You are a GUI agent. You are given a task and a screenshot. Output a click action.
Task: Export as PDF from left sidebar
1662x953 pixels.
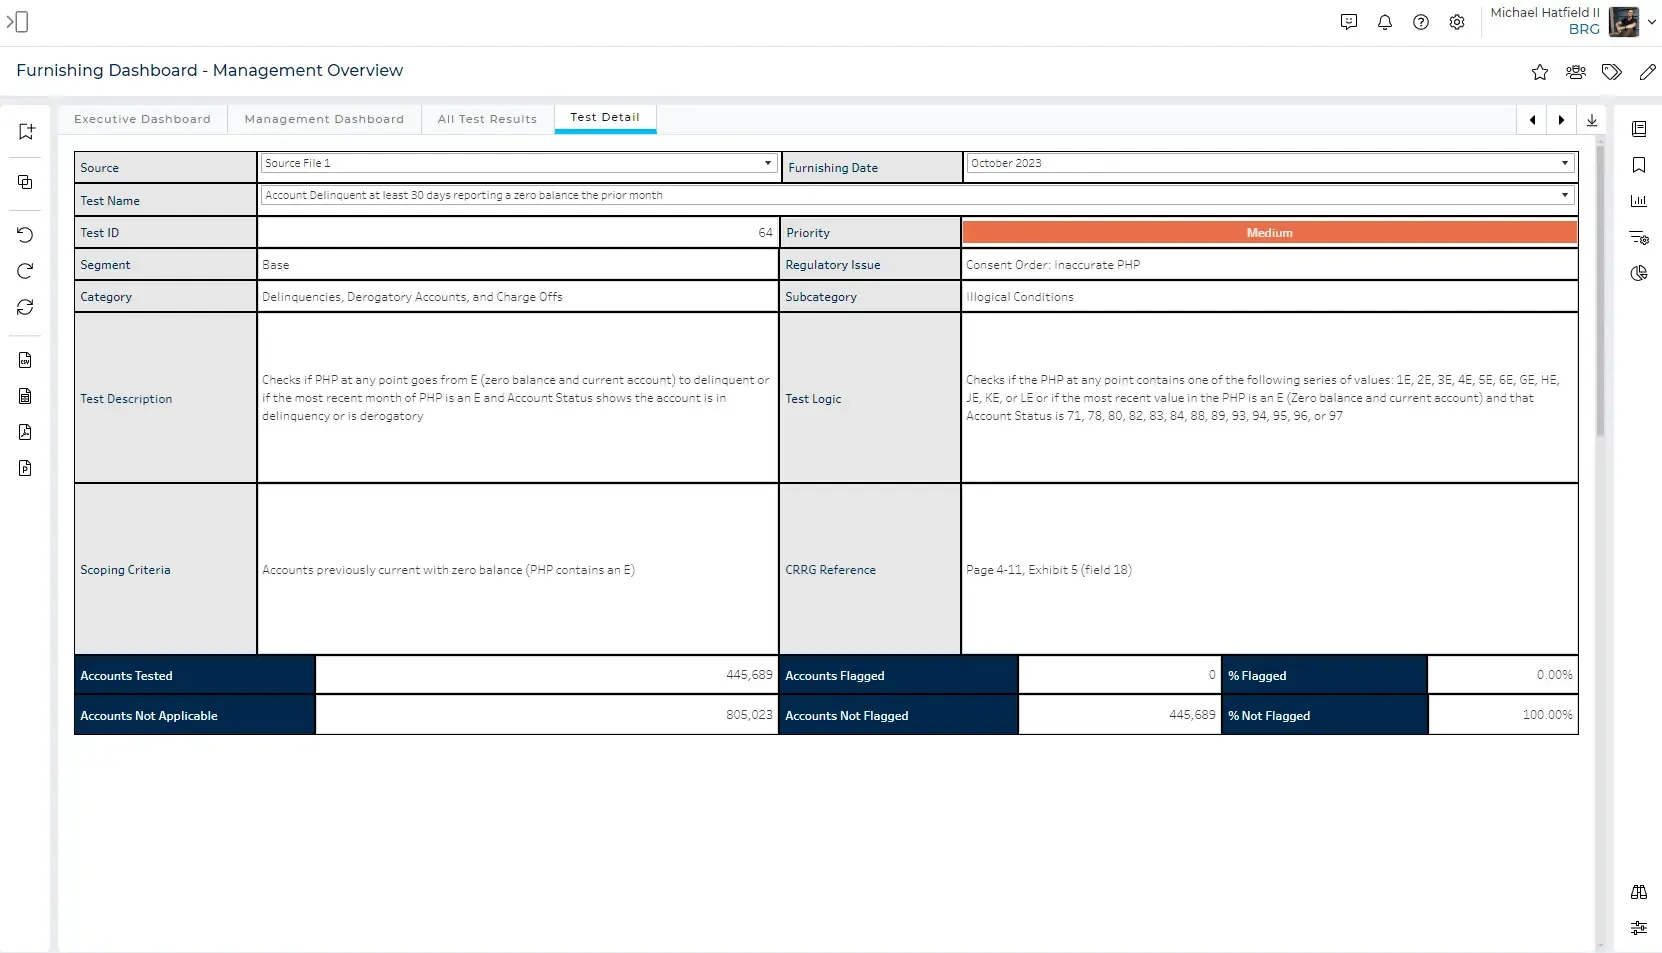(25, 432)
